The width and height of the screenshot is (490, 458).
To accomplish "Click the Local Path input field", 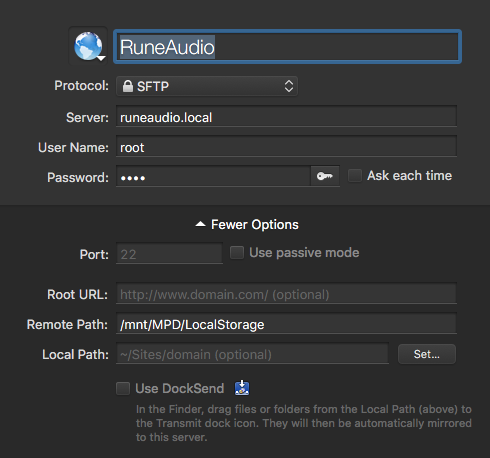I will (252, 353).
